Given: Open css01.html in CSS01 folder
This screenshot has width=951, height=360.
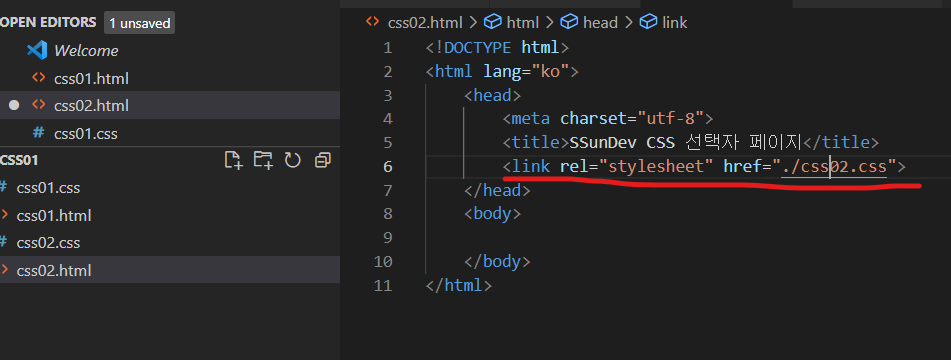Looking at the screenshot, I should (54, 216).
